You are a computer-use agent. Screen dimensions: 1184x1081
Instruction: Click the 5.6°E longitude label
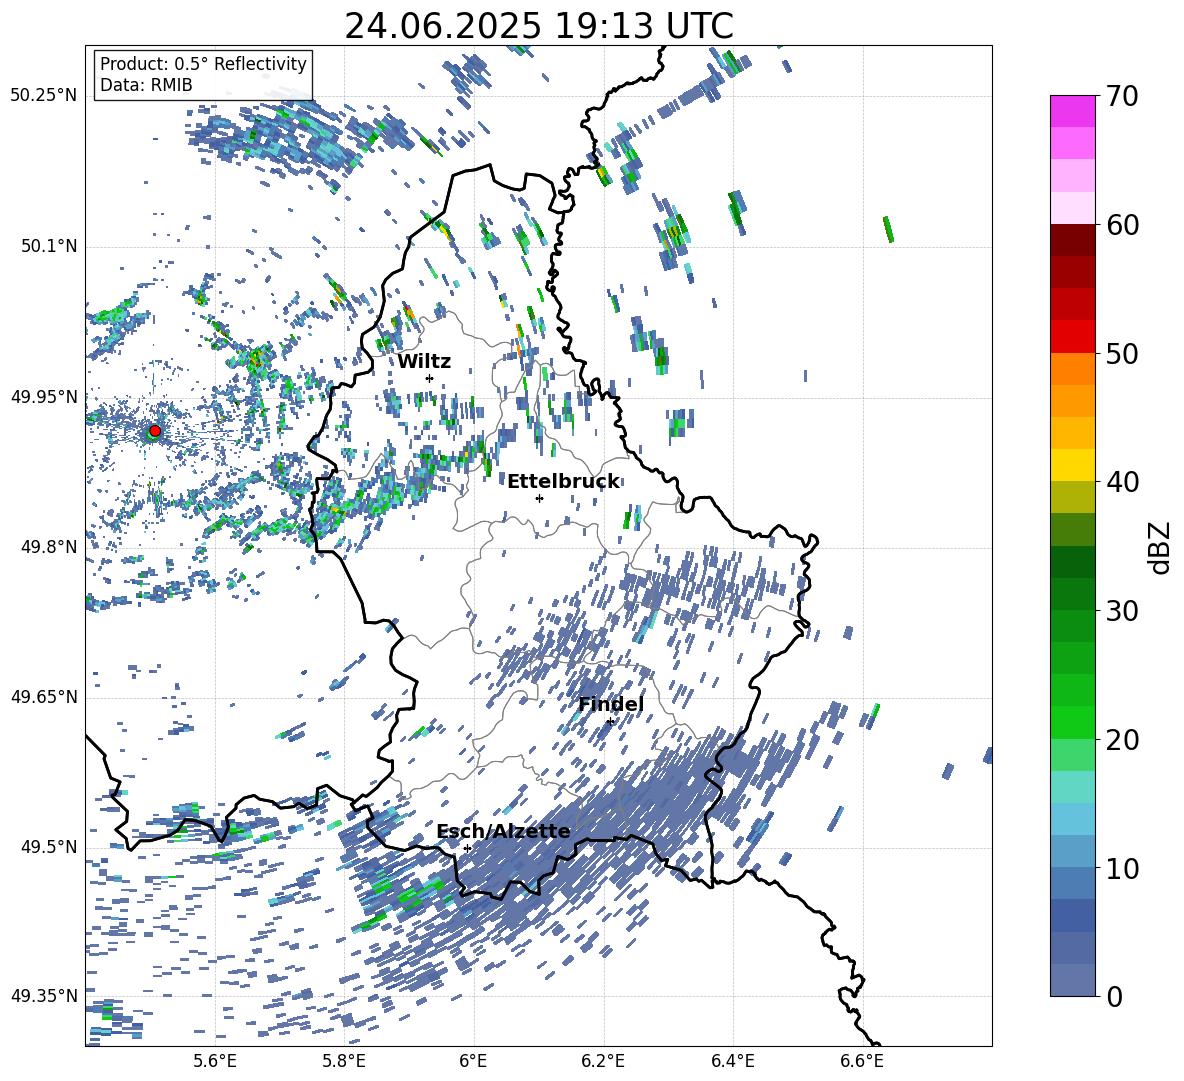(215, 1061)
